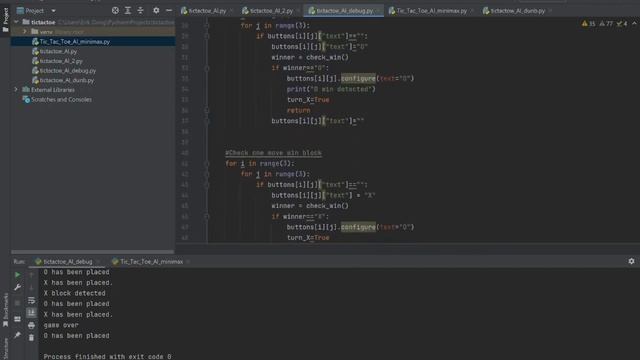Click the Project panel horizontal scrollbar

[x=93, y=251]
